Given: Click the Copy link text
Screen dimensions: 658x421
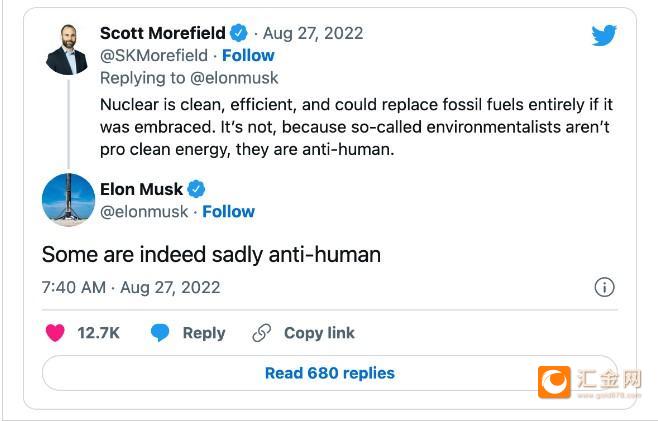Looking at the screenshot, I should pyautogui.click(x=319, y=333).
